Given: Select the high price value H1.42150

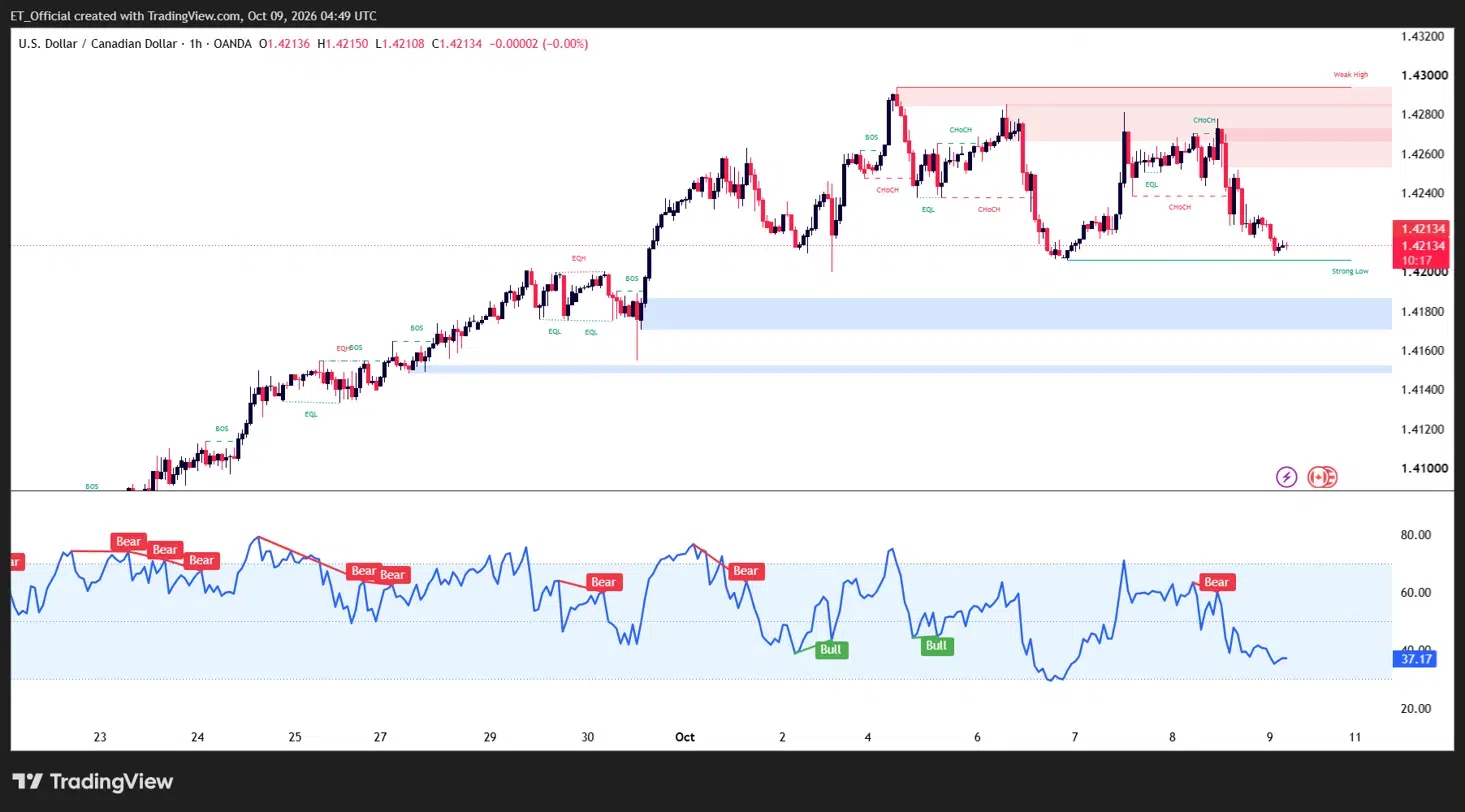Looking at the screenshot, I should [343, 44].
